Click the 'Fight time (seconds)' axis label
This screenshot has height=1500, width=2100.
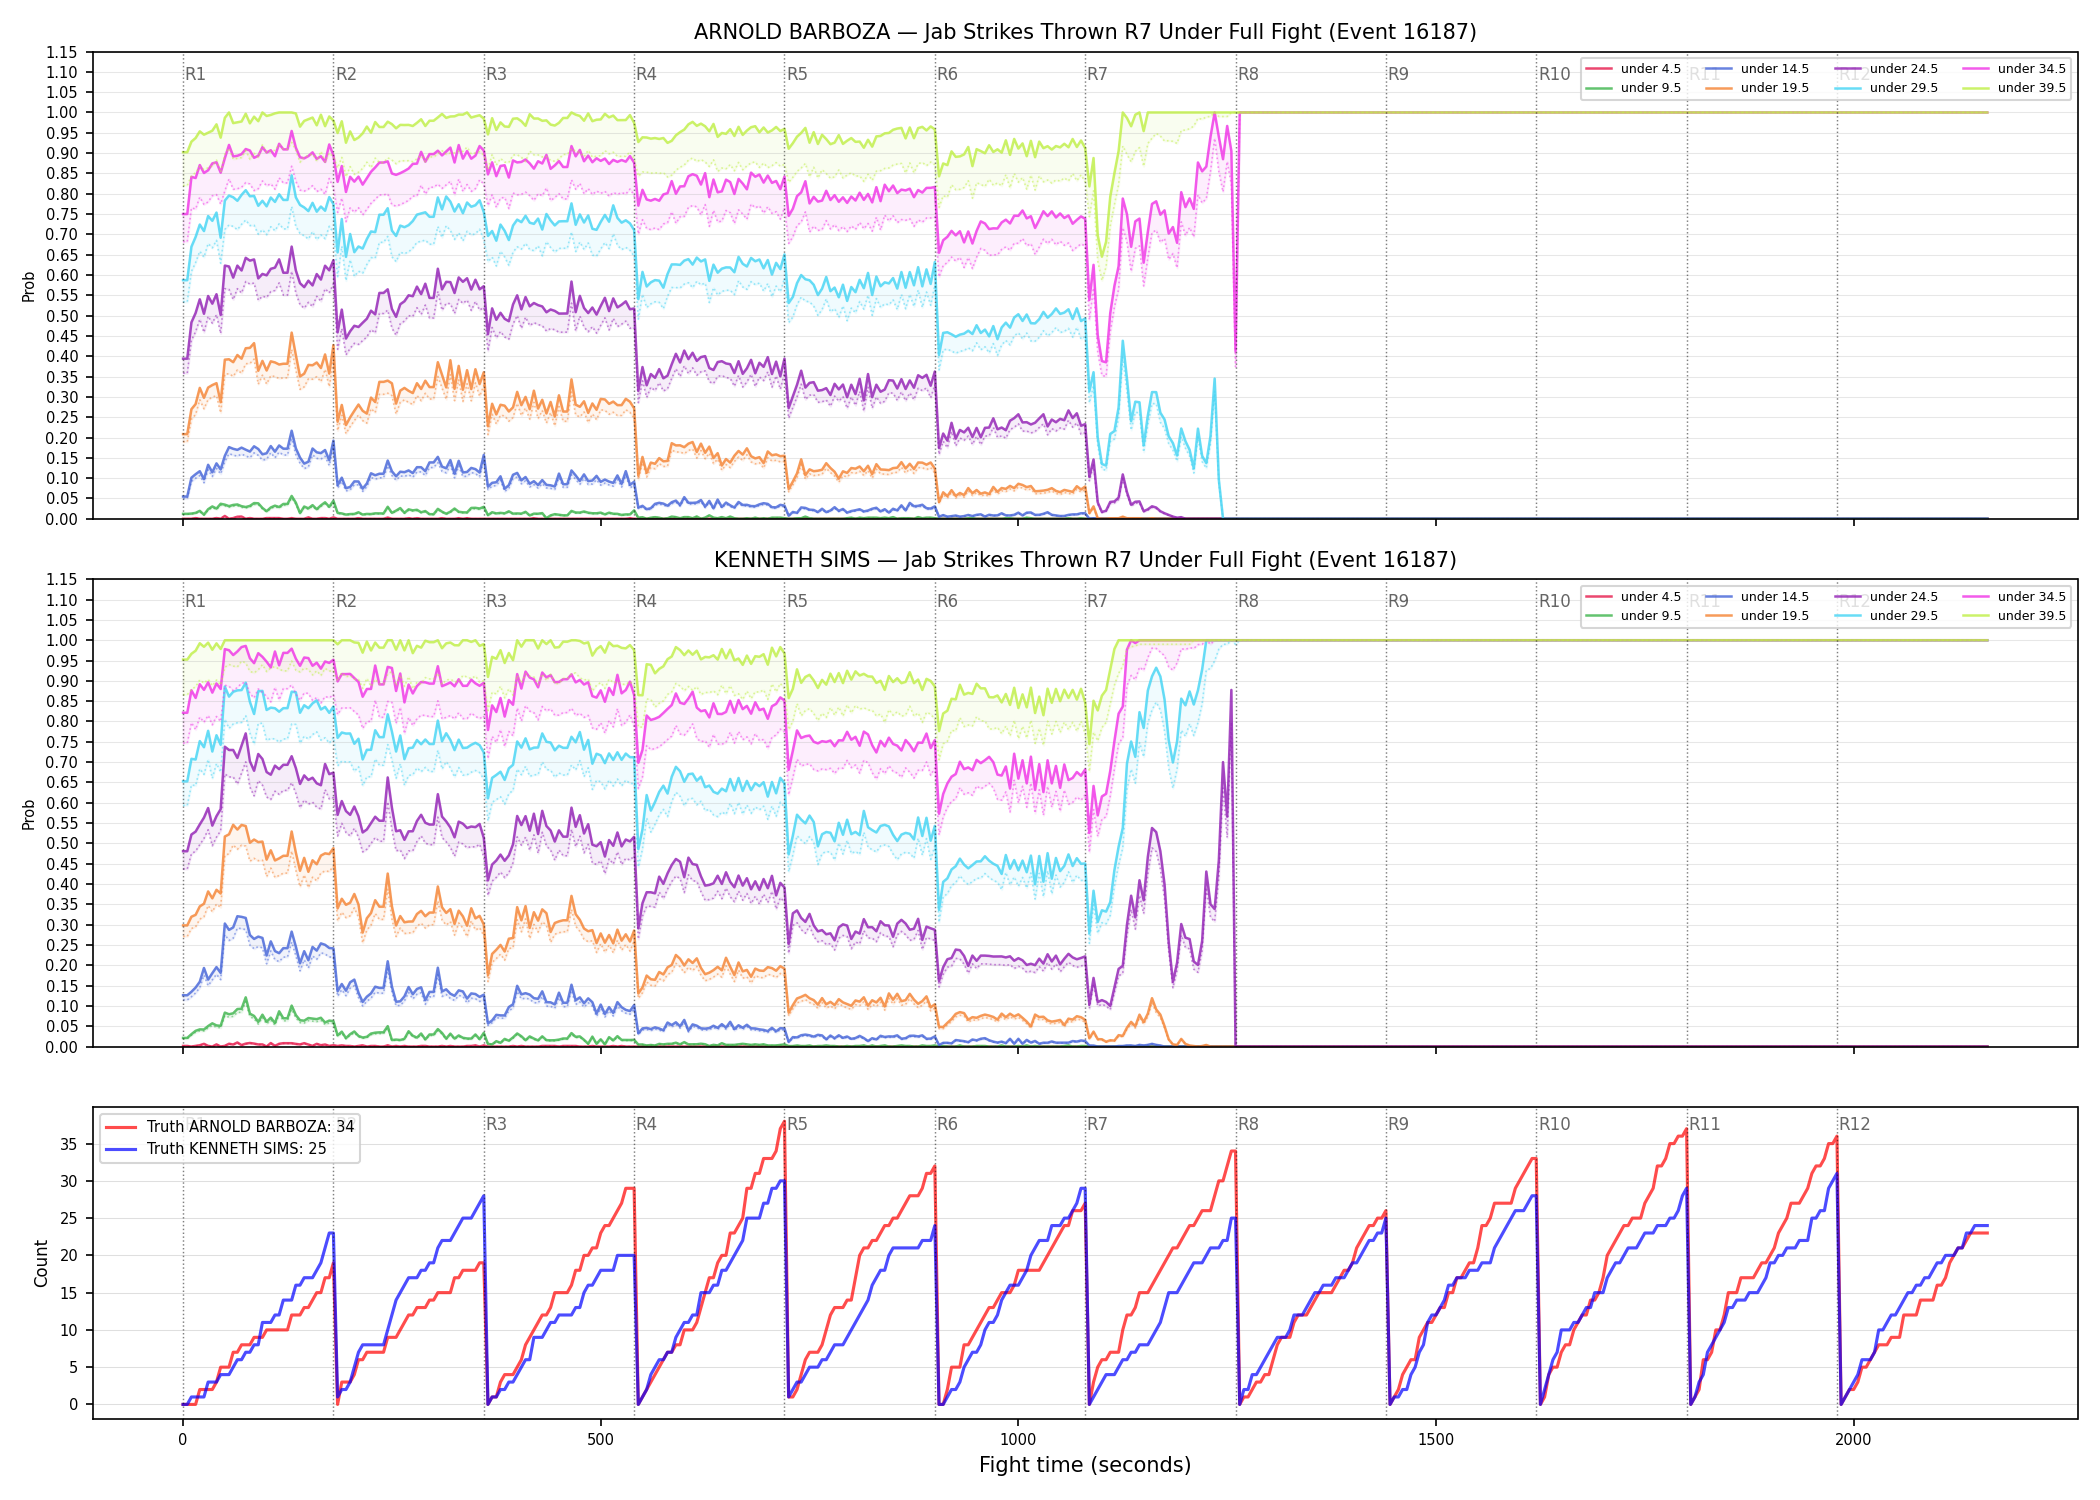pos(1085,1465)
